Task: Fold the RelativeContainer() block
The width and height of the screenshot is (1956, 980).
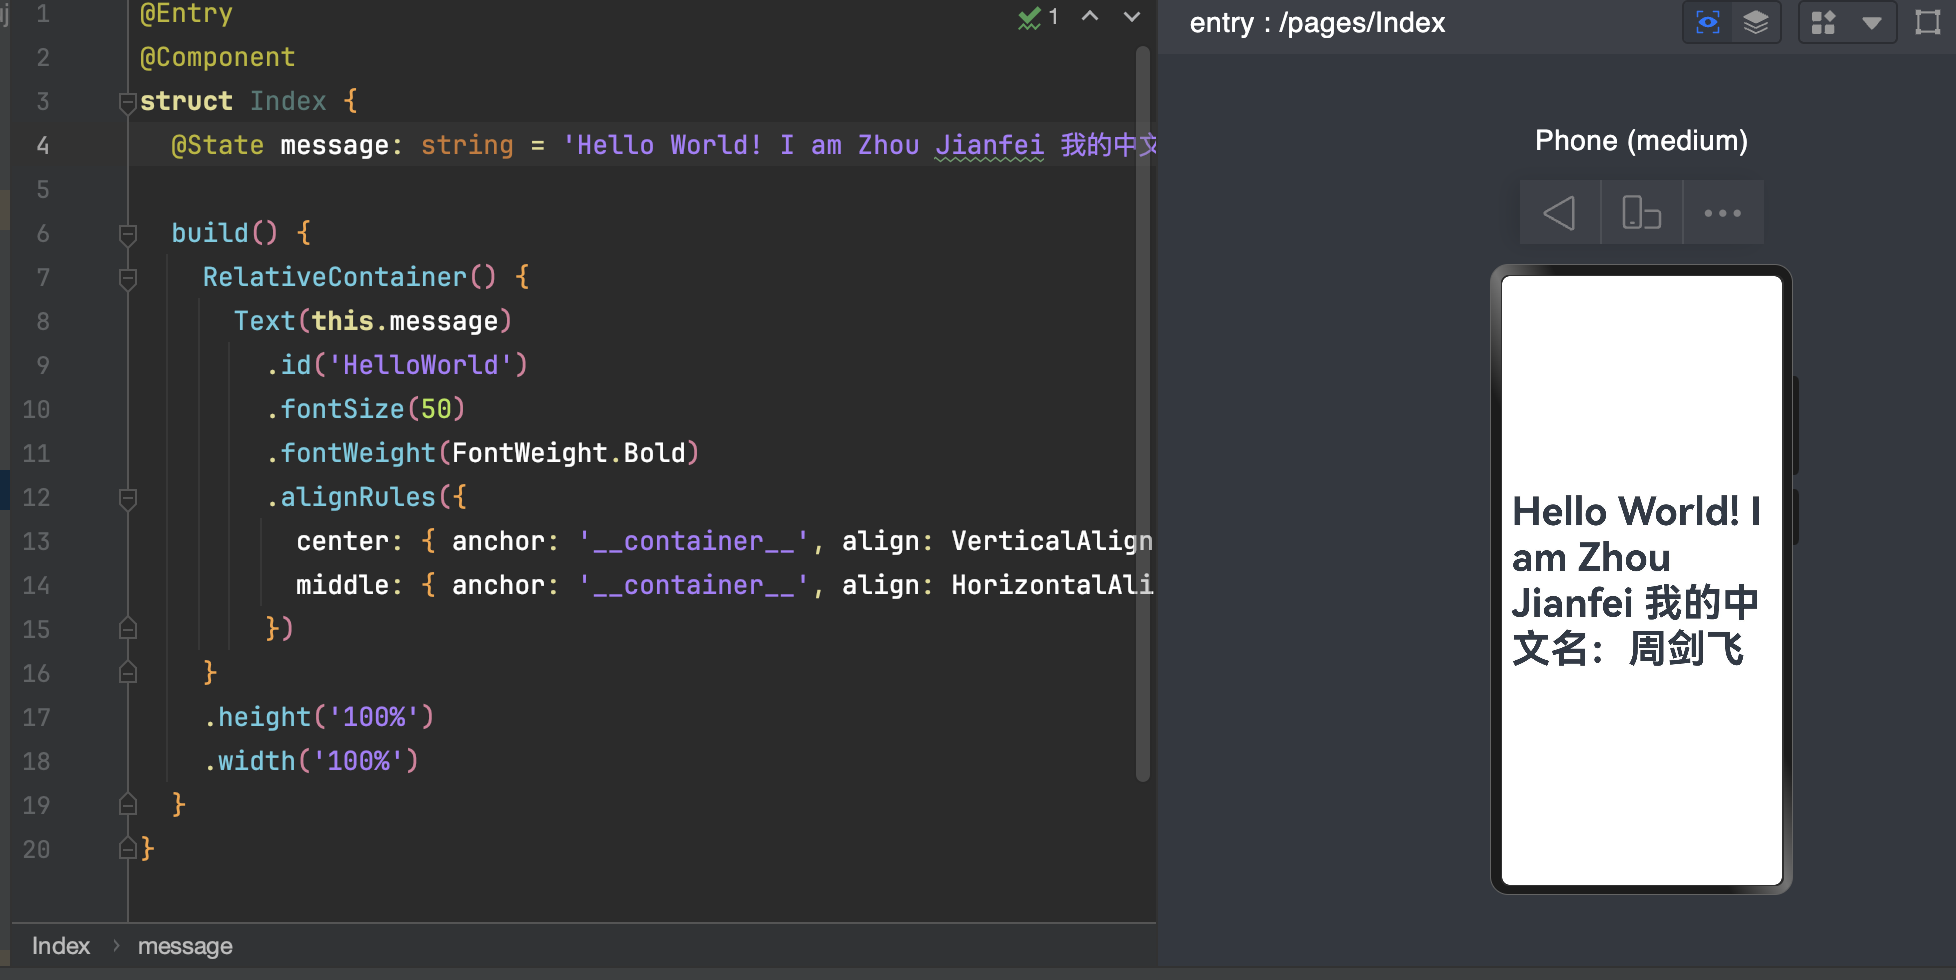Action: coord(127,278)
